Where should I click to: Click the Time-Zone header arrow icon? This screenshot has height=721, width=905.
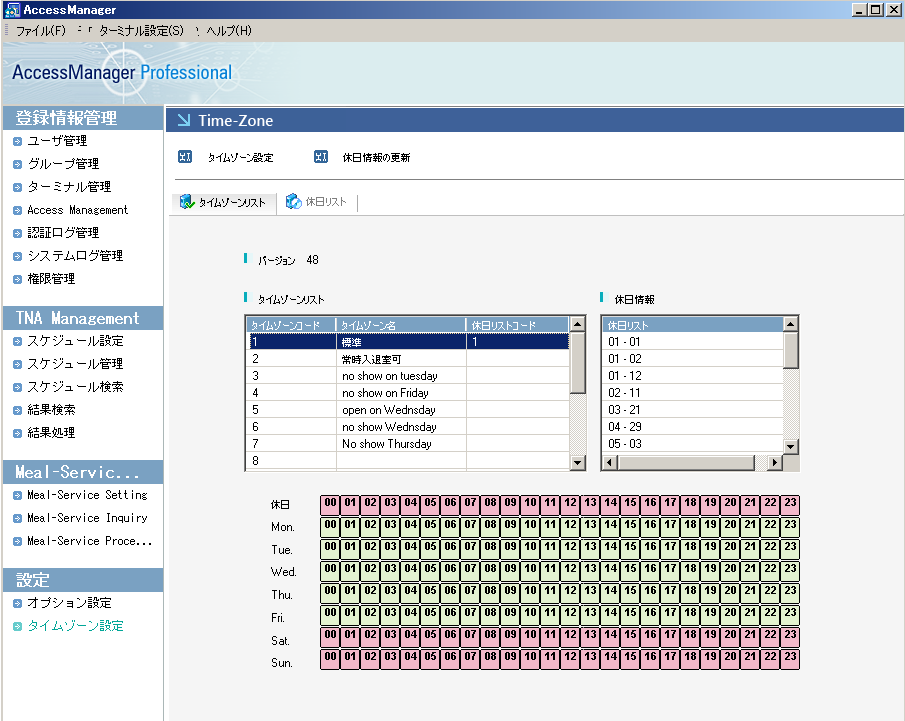[x=184, y=120]
